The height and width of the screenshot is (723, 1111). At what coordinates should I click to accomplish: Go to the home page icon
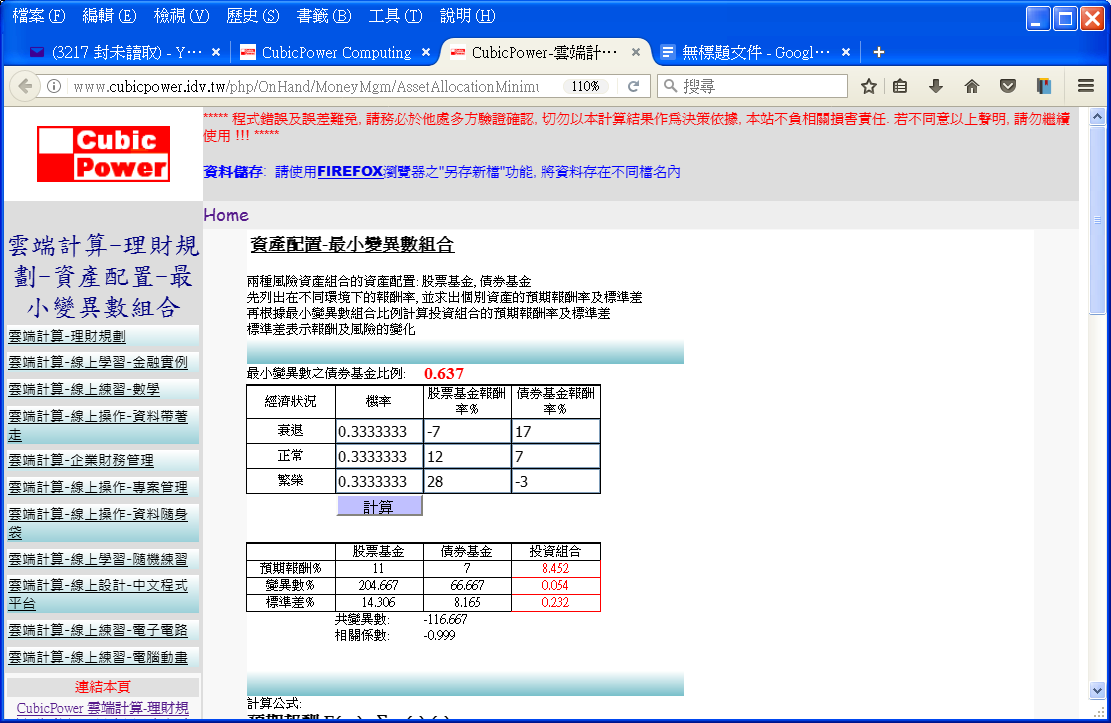pyautogui.click(x=972, y=86)
